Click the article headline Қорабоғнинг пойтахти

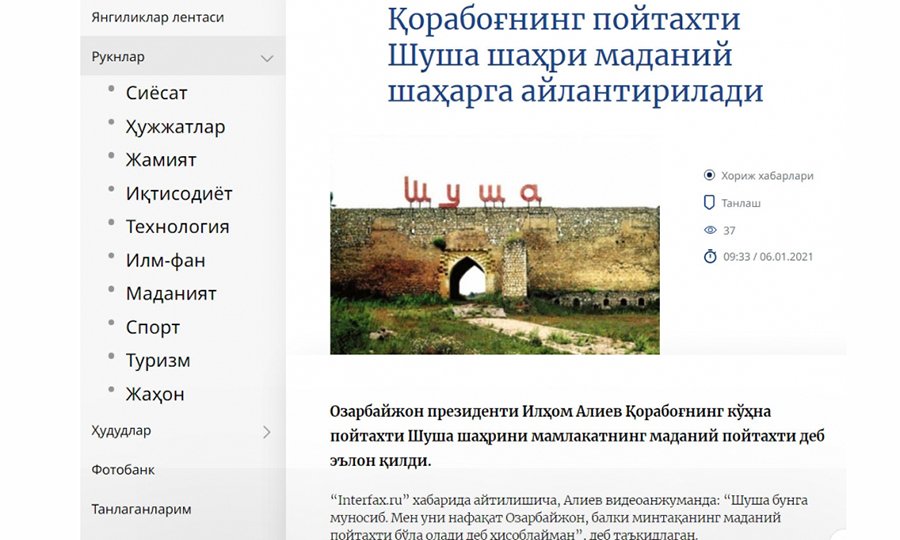[575, 55]
